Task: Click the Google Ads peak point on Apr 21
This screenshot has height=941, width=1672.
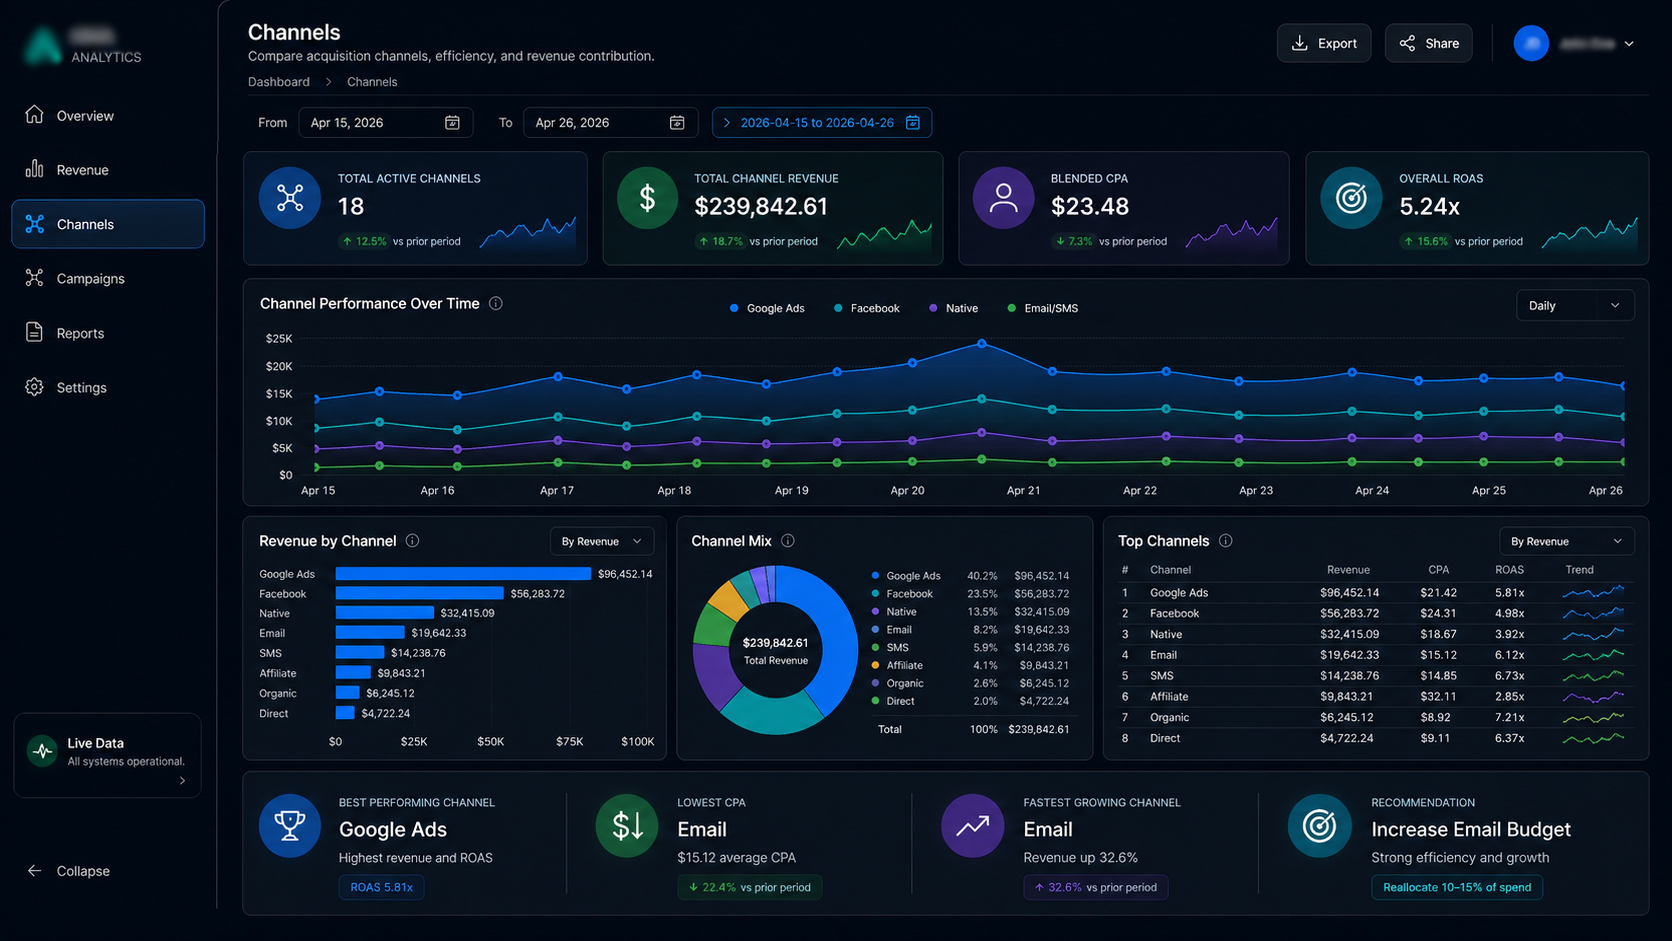Action: pos(982,344)
